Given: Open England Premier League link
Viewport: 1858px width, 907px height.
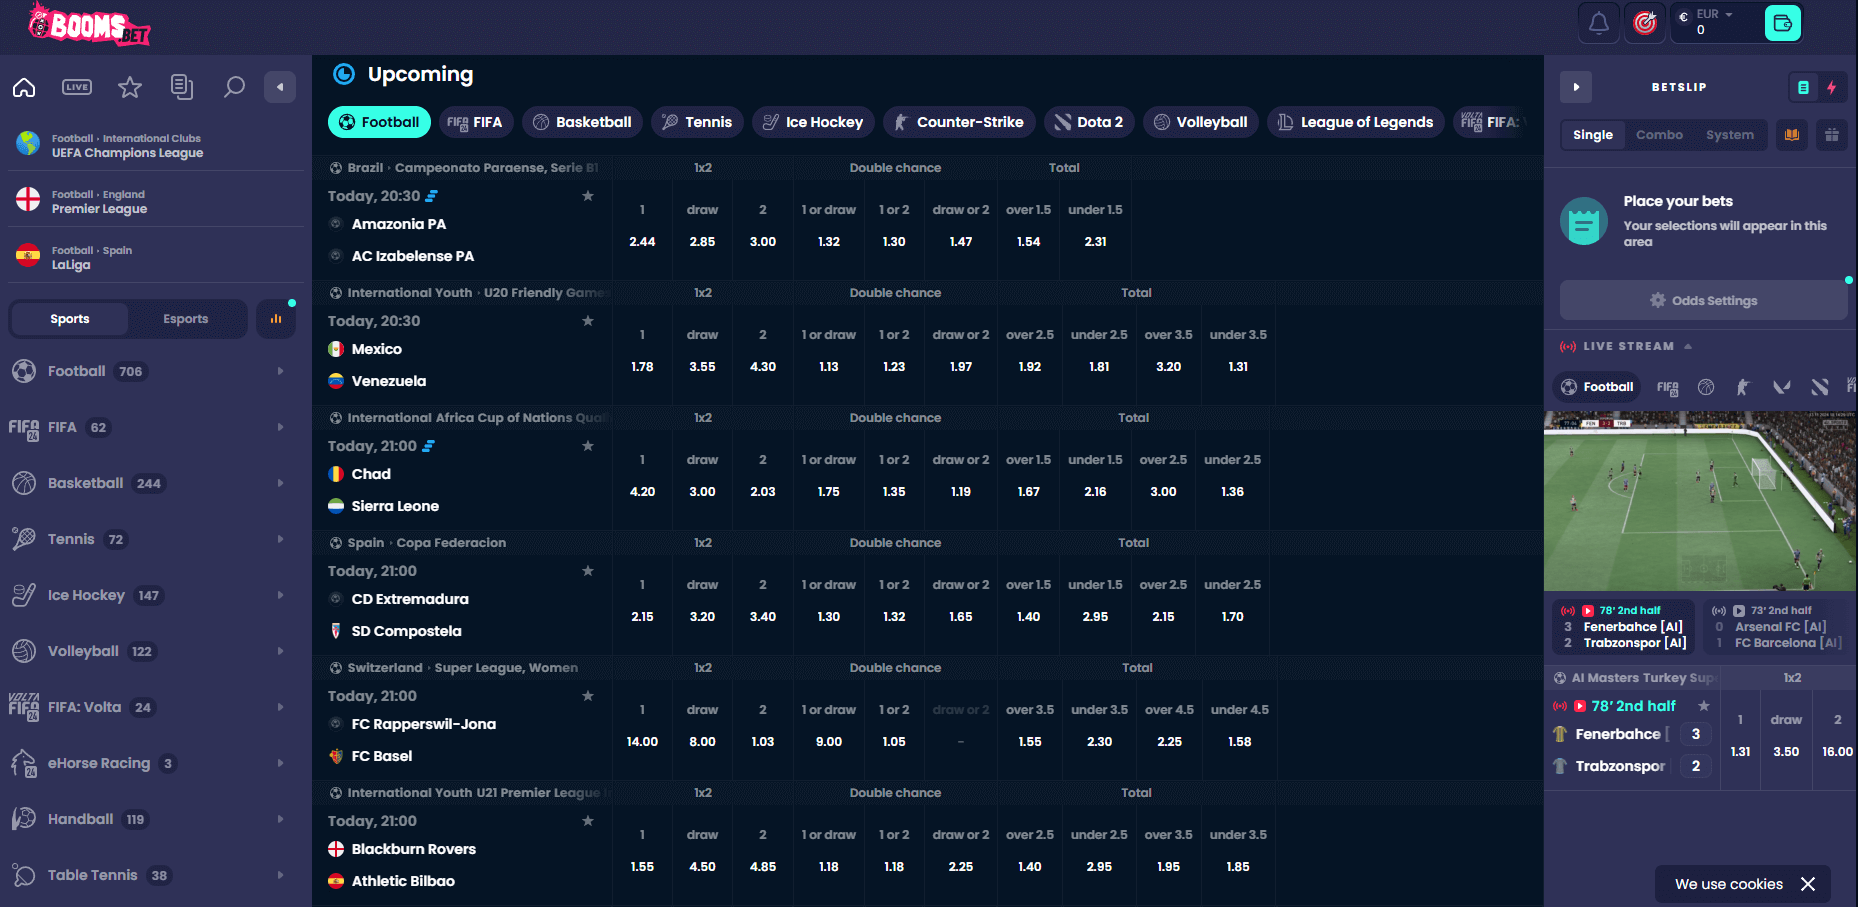Looking at the screenshot, I should 156,201.
